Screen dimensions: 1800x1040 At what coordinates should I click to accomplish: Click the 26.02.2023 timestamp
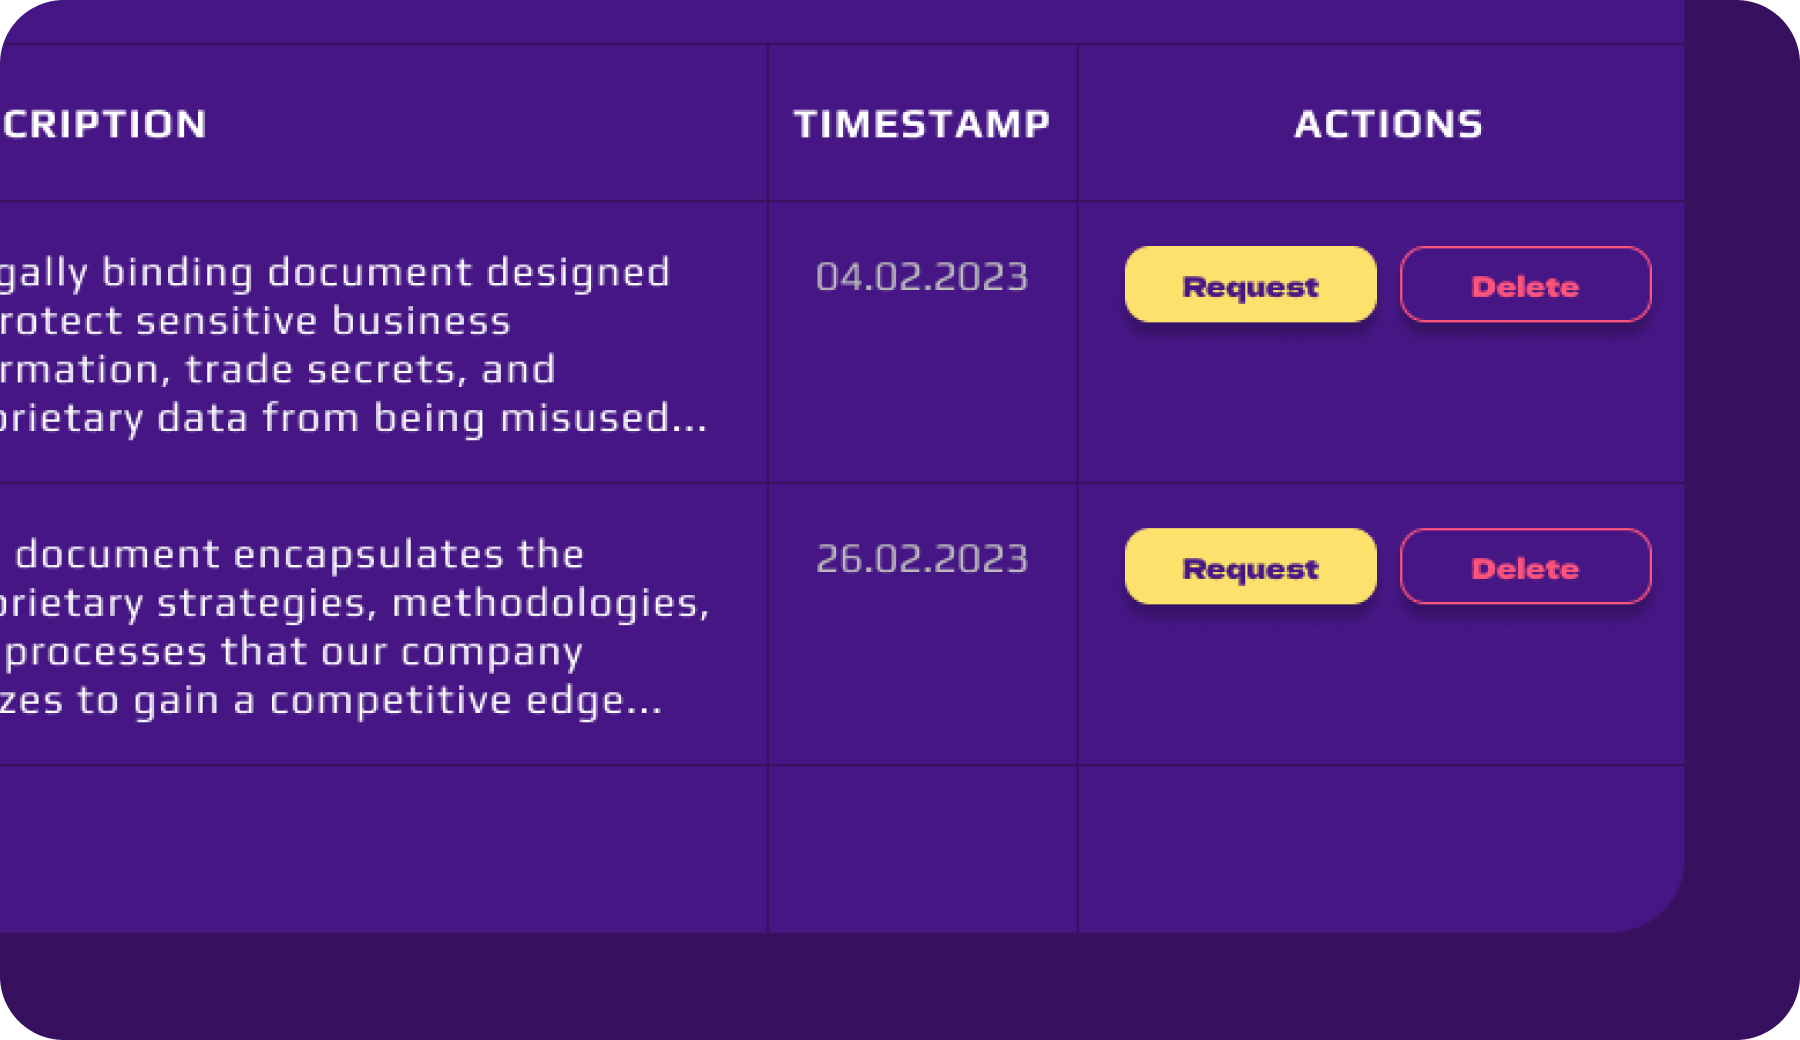(x=921, y=559)
